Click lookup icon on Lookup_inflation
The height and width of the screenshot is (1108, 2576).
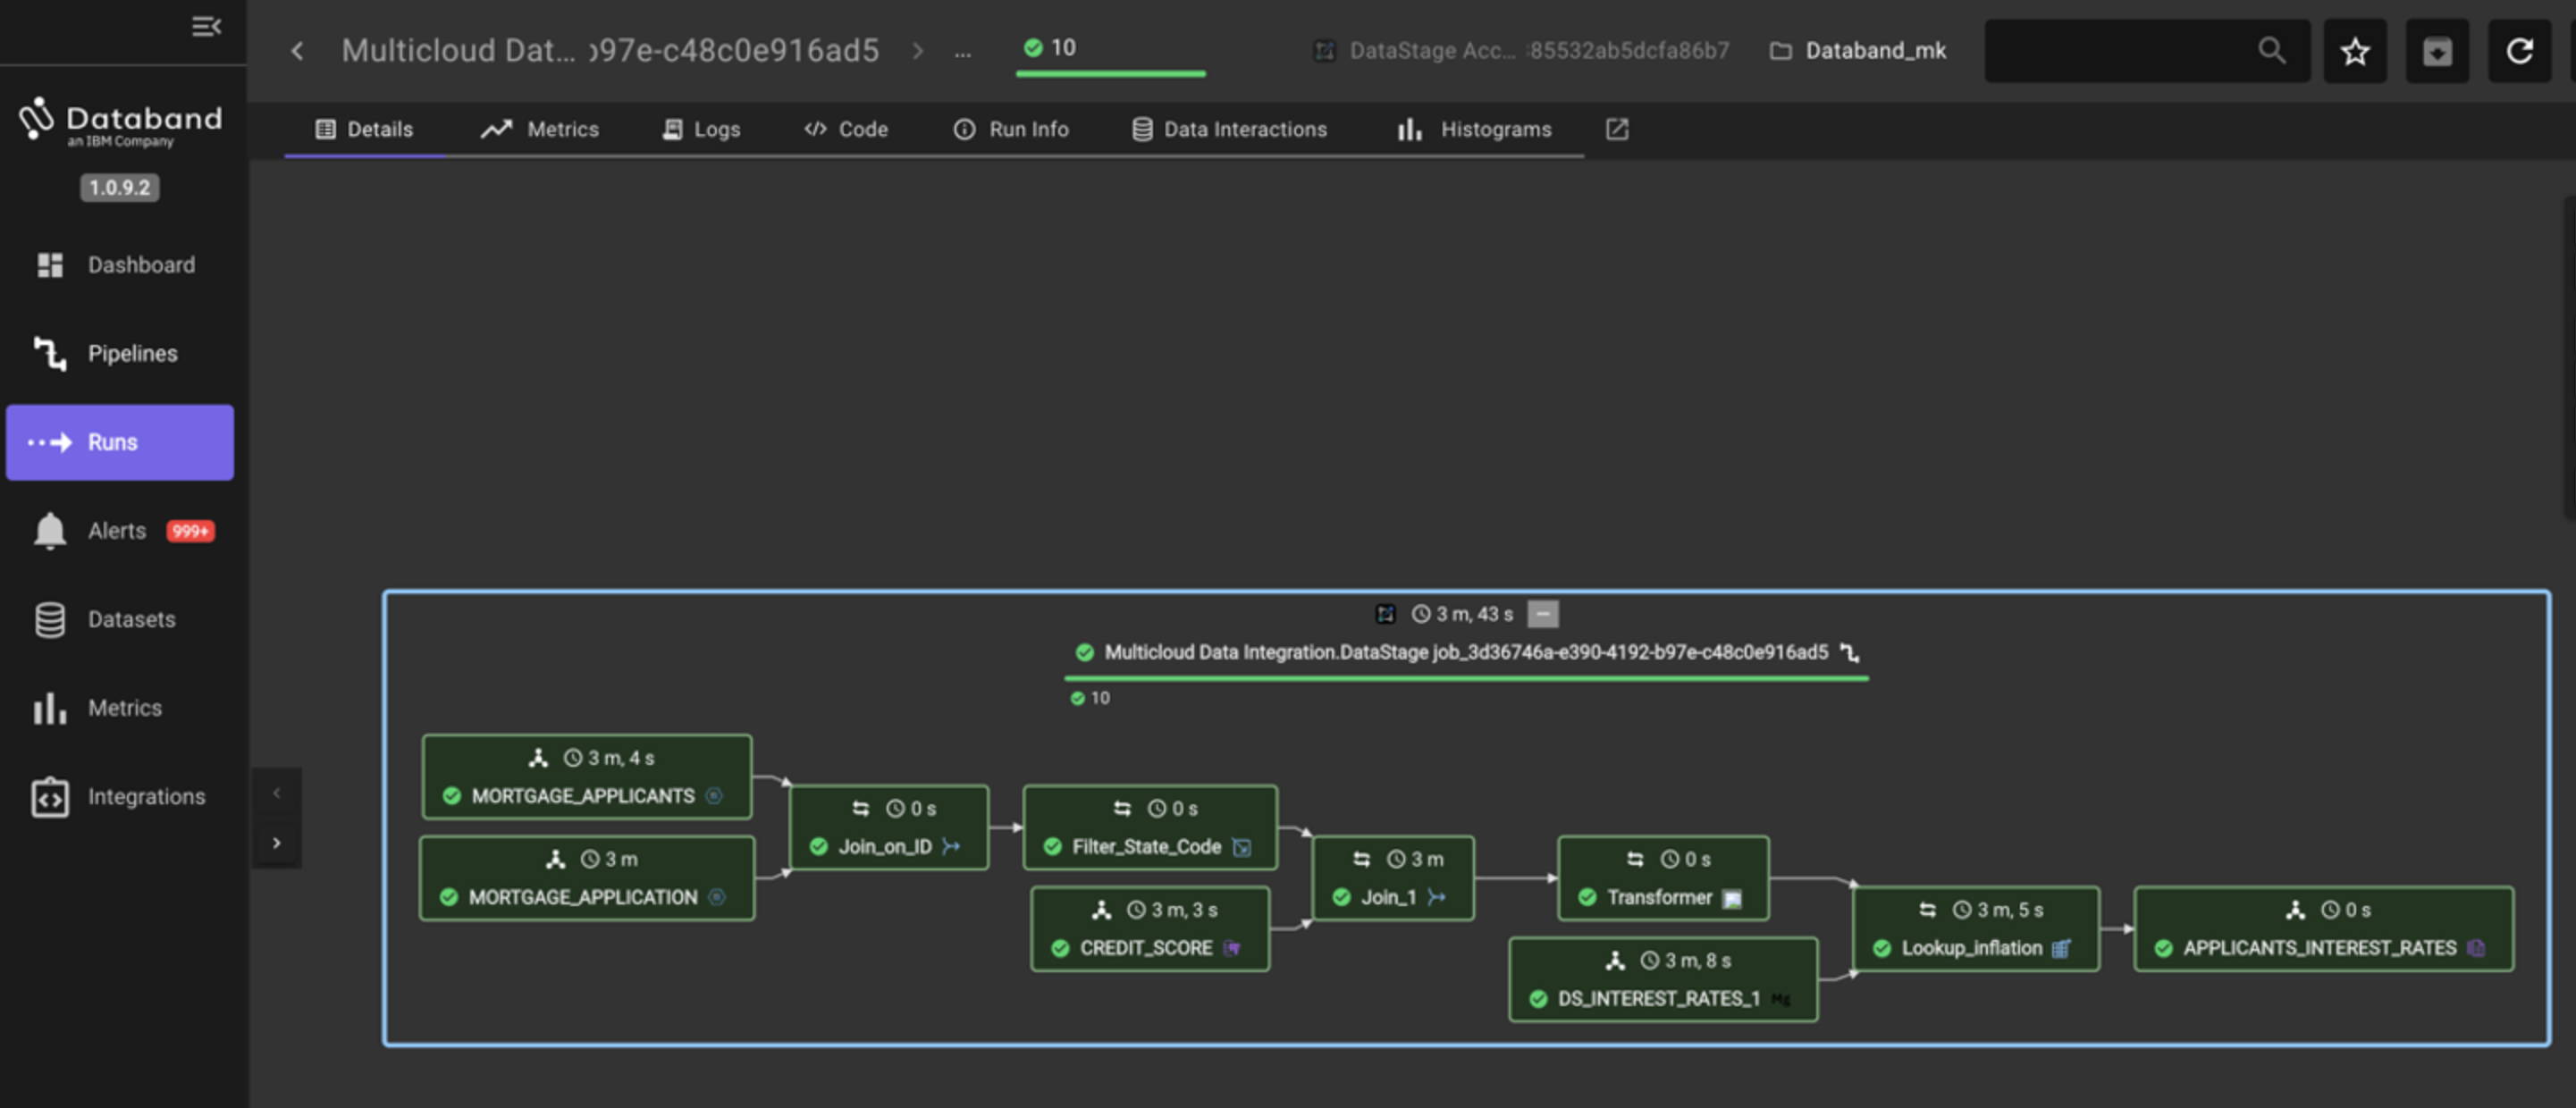pos(2061,948)
